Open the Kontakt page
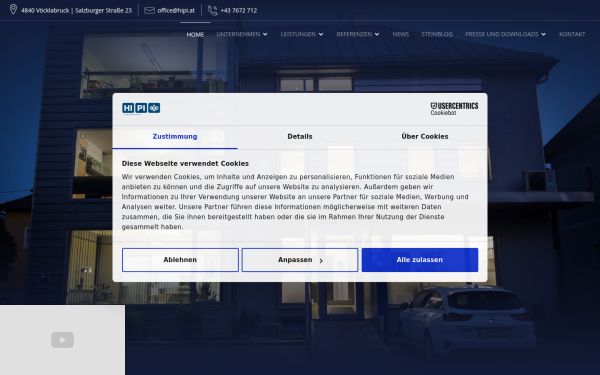The height and width of the screenshot is (375, 600). pos(572,34)
